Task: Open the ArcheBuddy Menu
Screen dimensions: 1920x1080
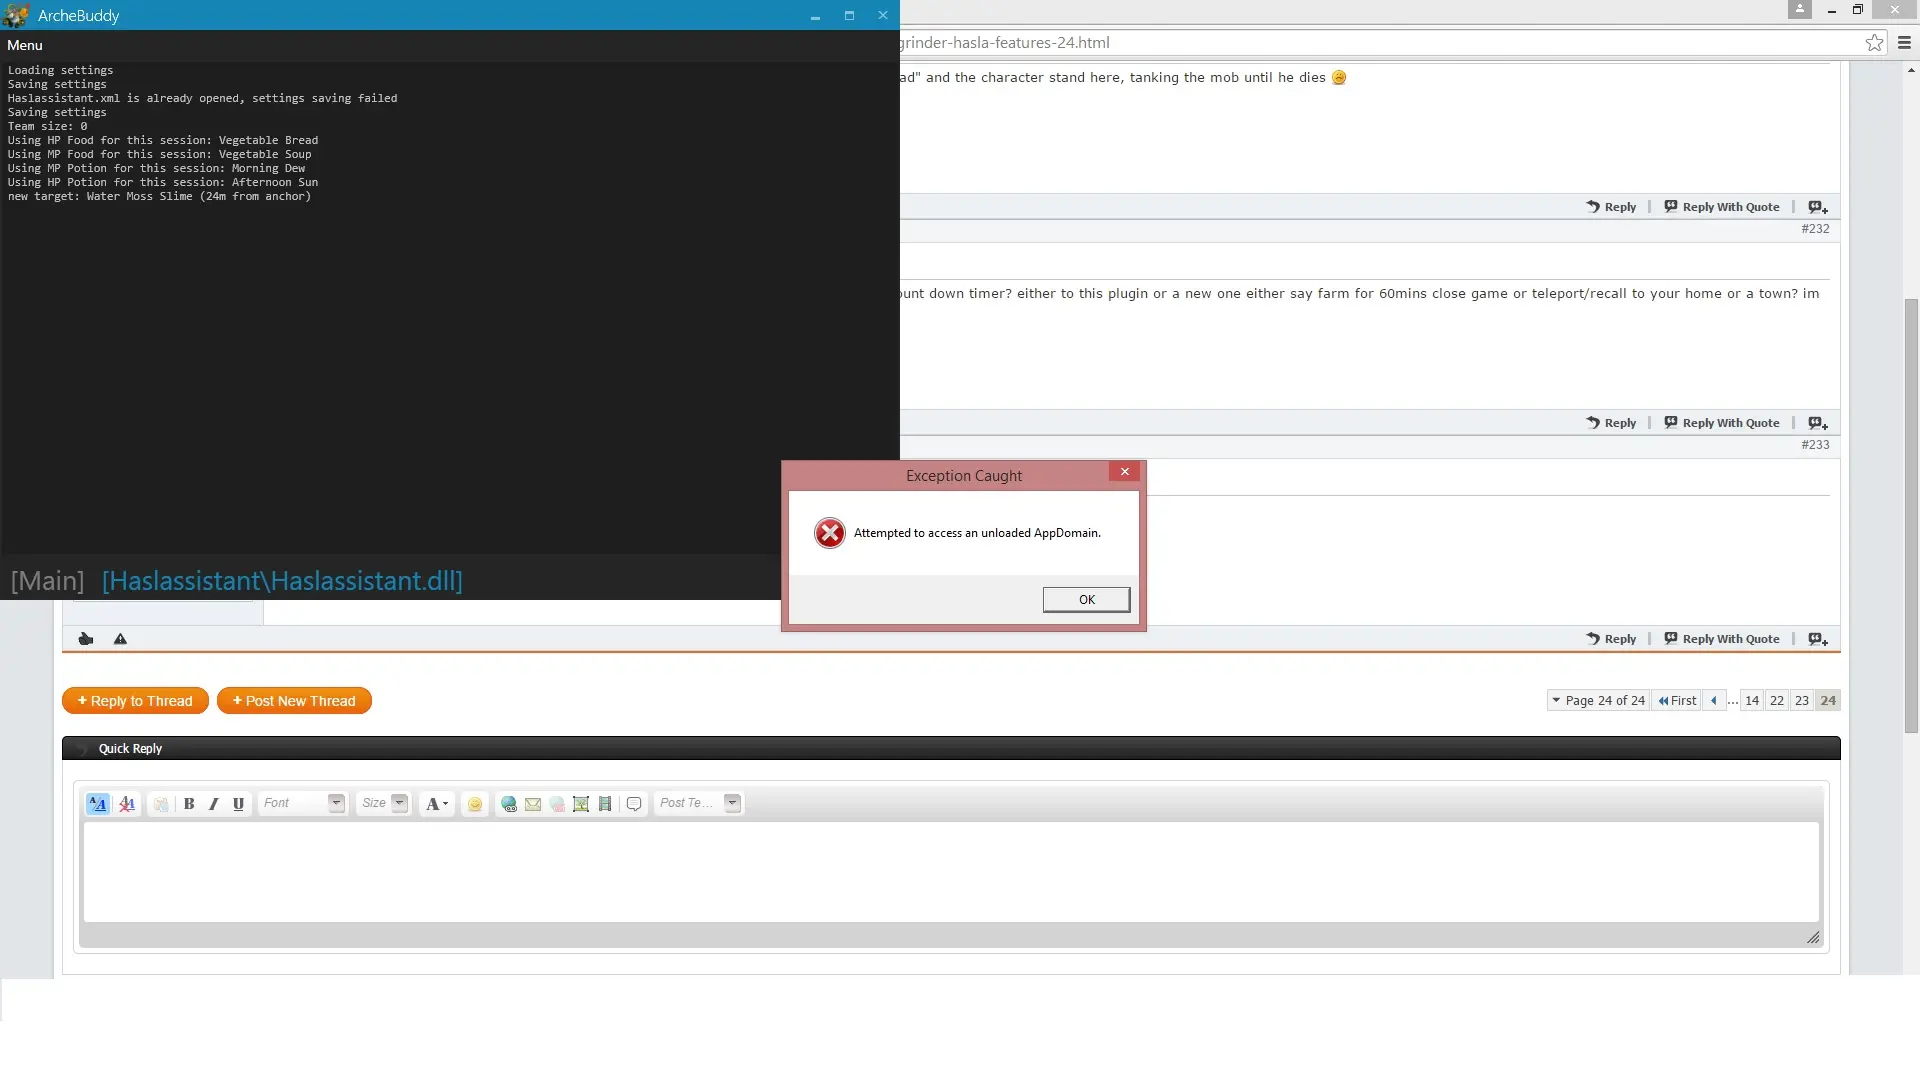Action: pos(25,45)
